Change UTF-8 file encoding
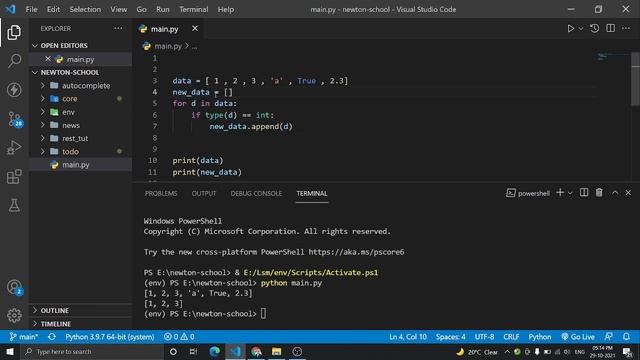 [484, 337]
